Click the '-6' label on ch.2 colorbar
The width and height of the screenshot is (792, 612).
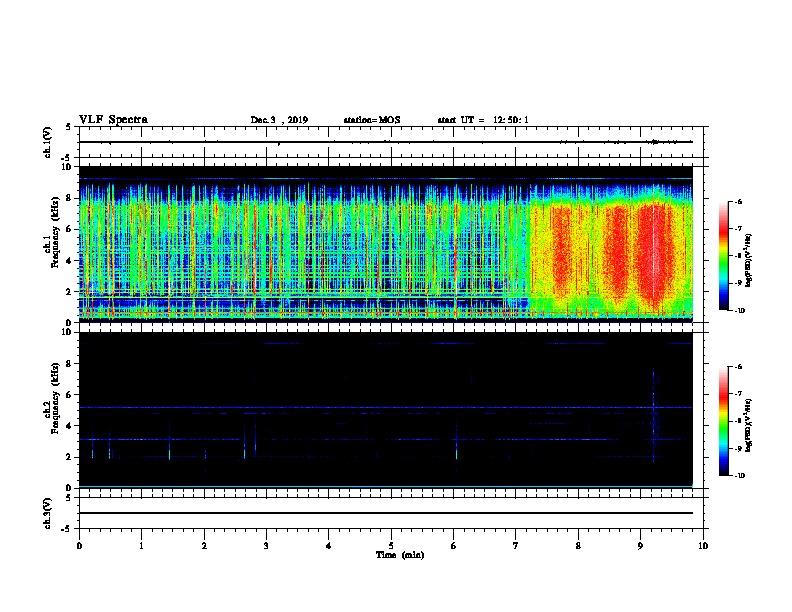738,367
